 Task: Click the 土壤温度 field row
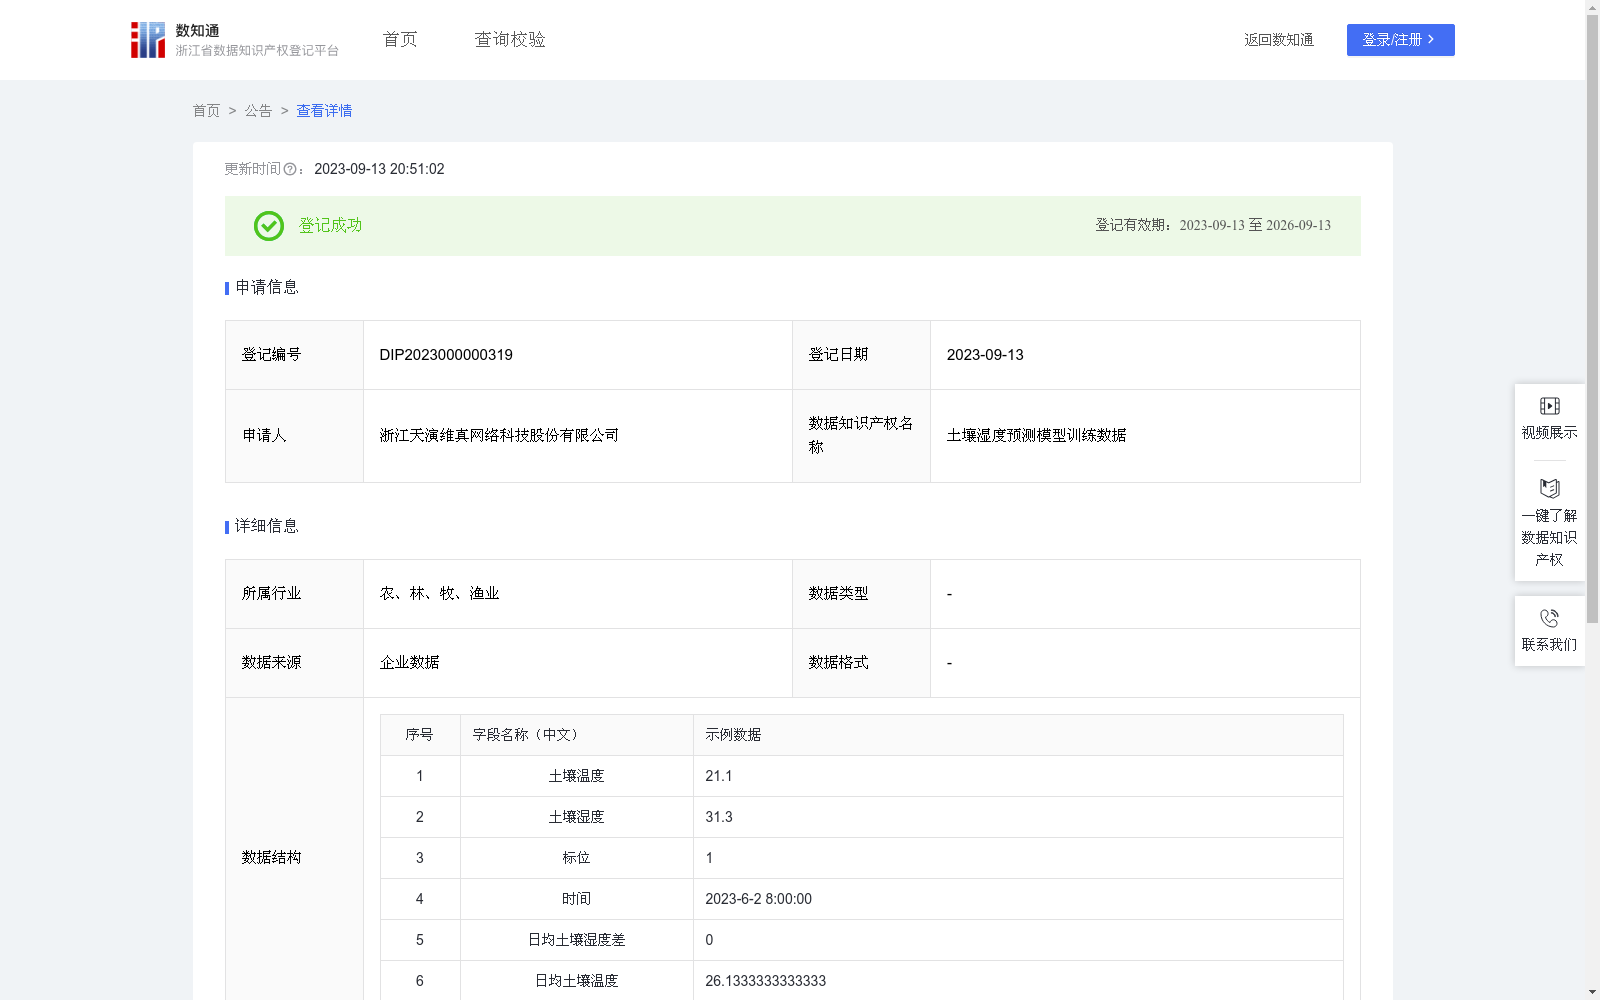(861, 776)
